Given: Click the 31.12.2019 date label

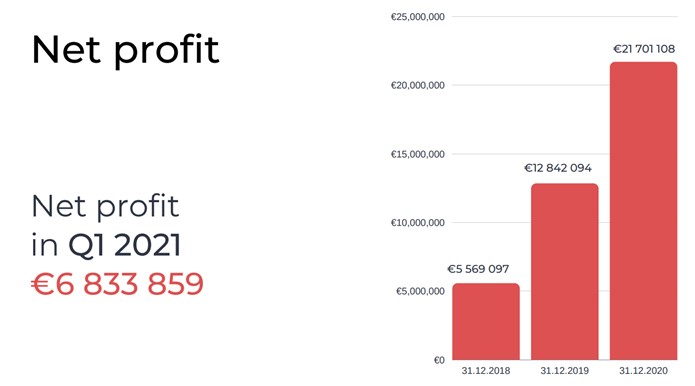Looking at the screenshot, I should coord(565,371).
